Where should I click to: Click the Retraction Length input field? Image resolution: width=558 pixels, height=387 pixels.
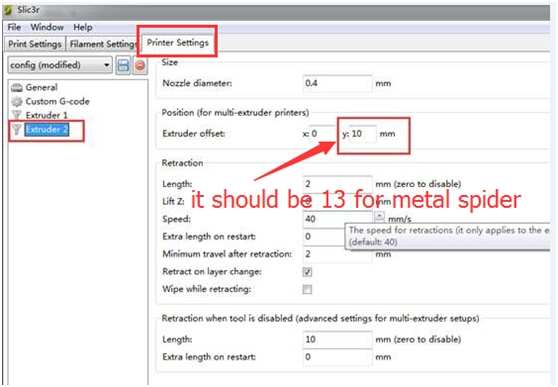[337, 184]
